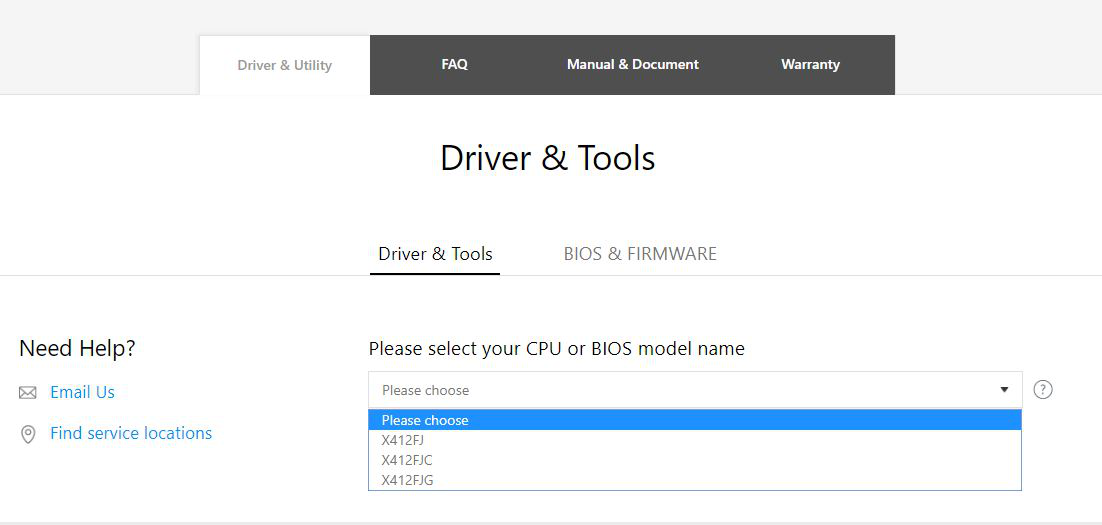
Task: Open the Manual & Document tab
Action: pos(632,65)
